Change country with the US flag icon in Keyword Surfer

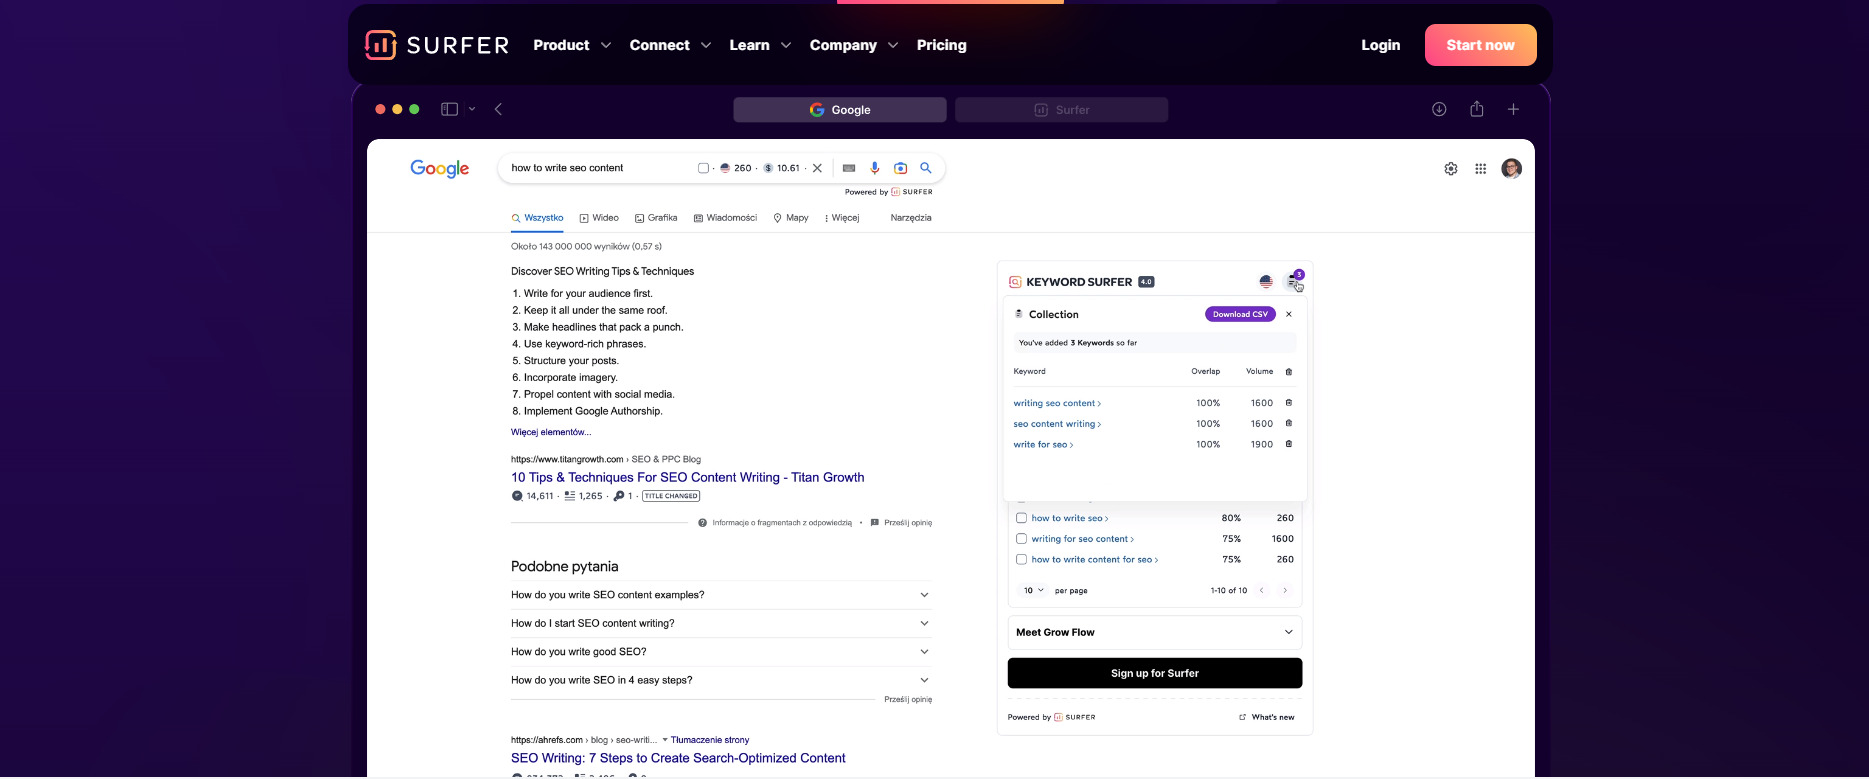[1266, 282]
